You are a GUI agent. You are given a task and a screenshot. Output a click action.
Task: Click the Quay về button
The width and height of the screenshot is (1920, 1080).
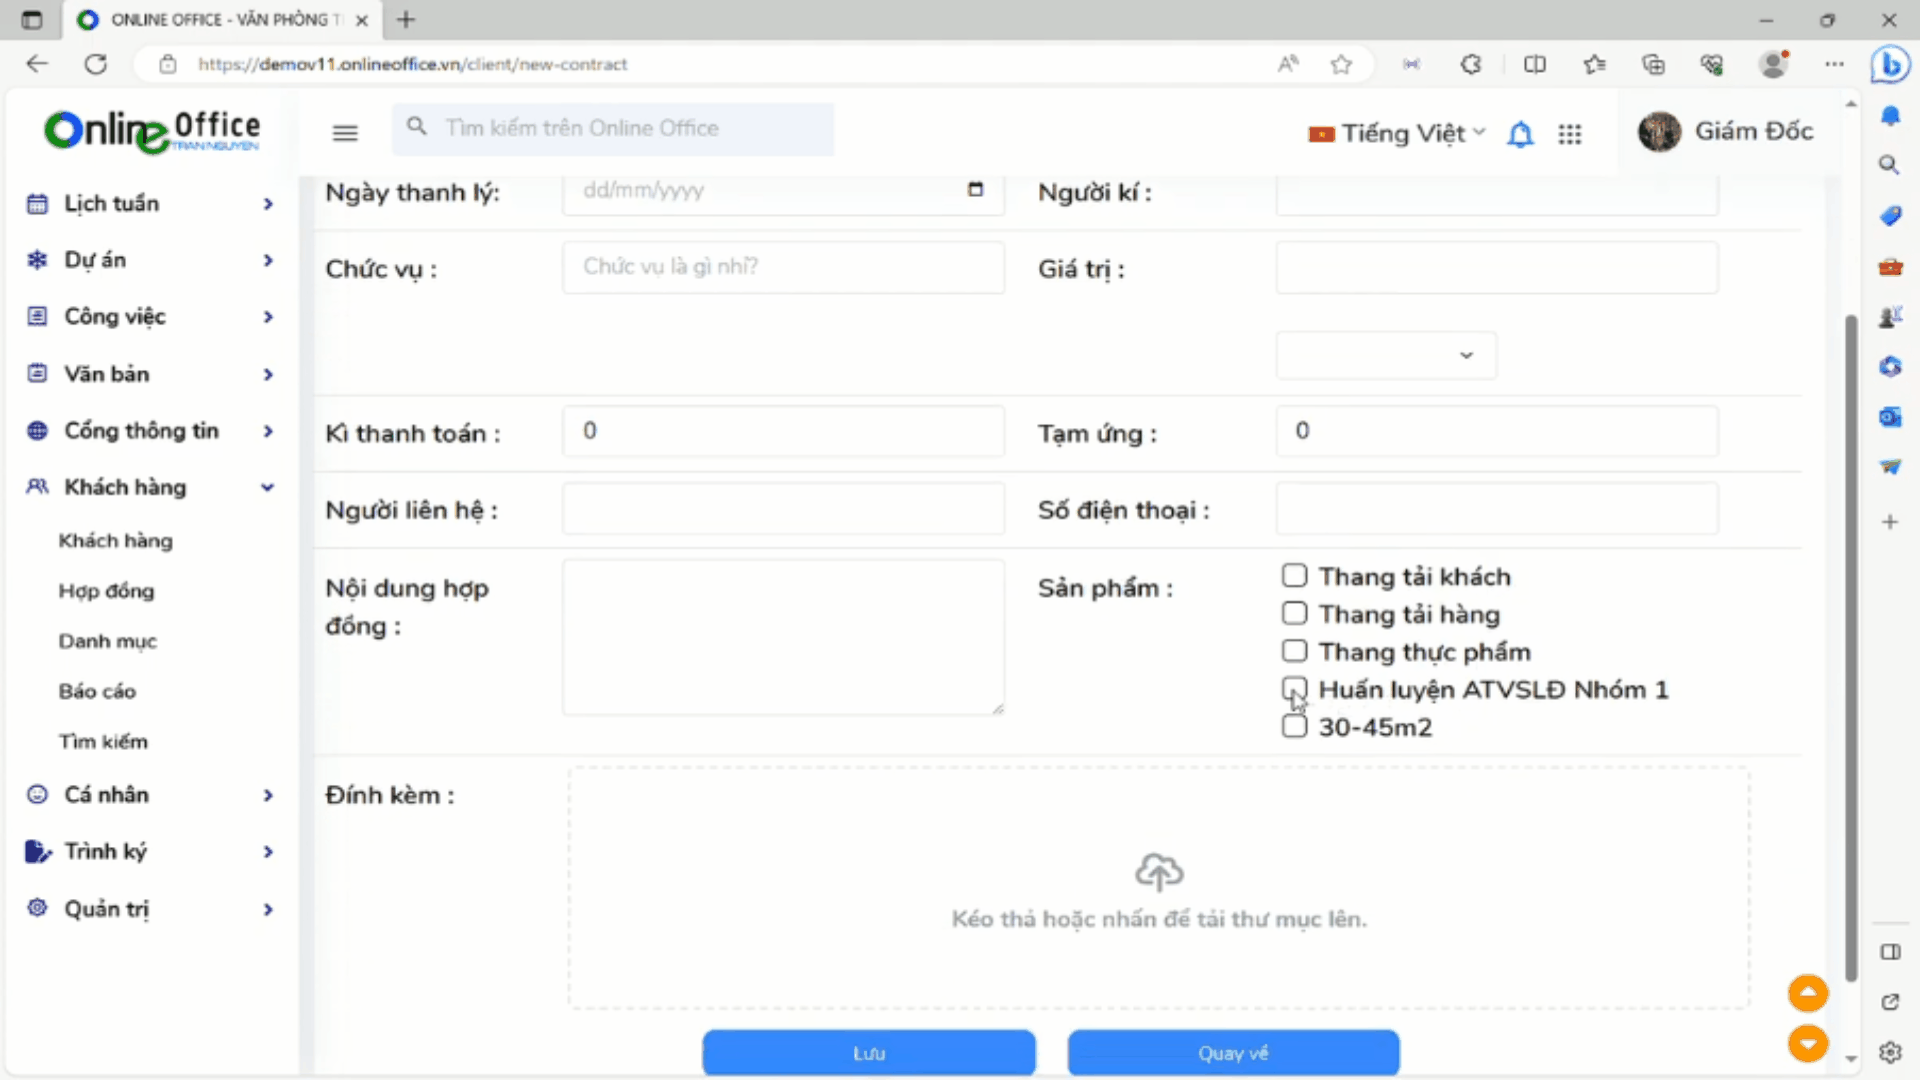1233,1053
